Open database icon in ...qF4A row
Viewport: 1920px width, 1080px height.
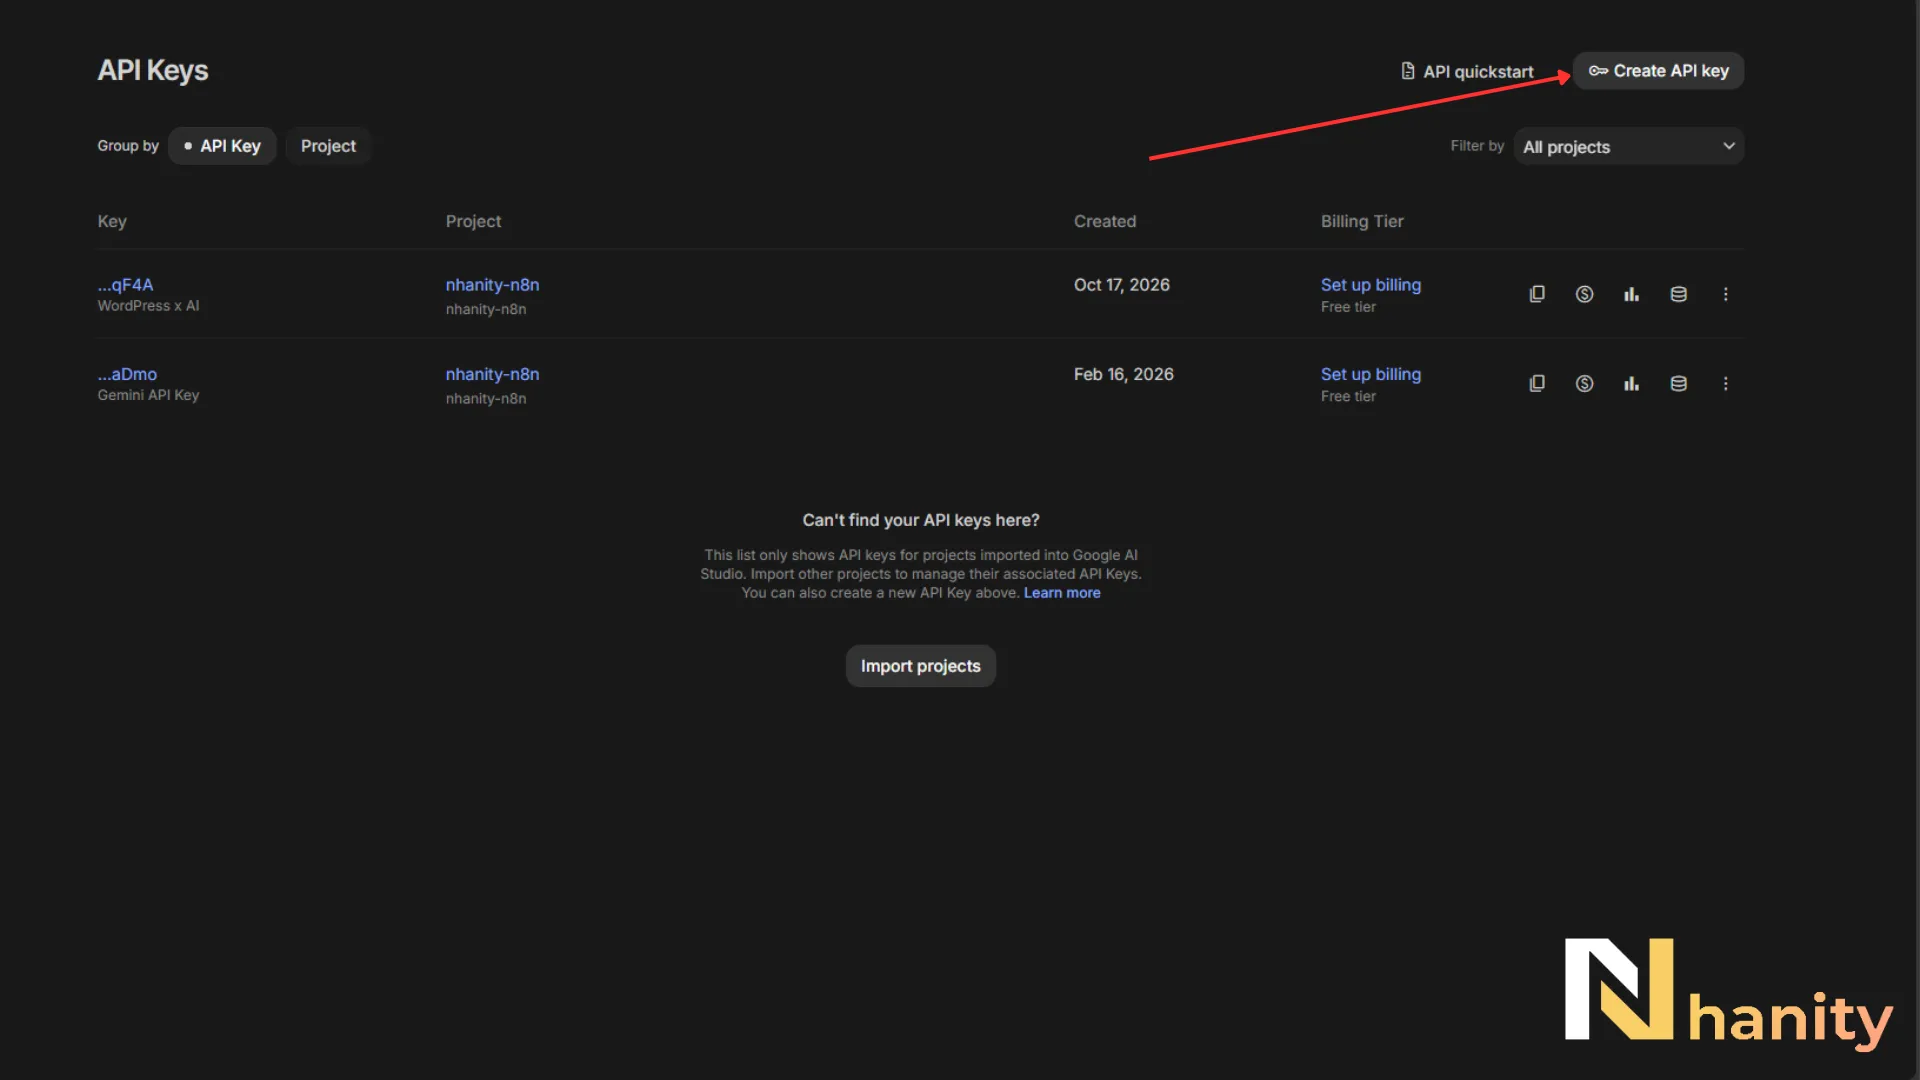pos(1678,294)
